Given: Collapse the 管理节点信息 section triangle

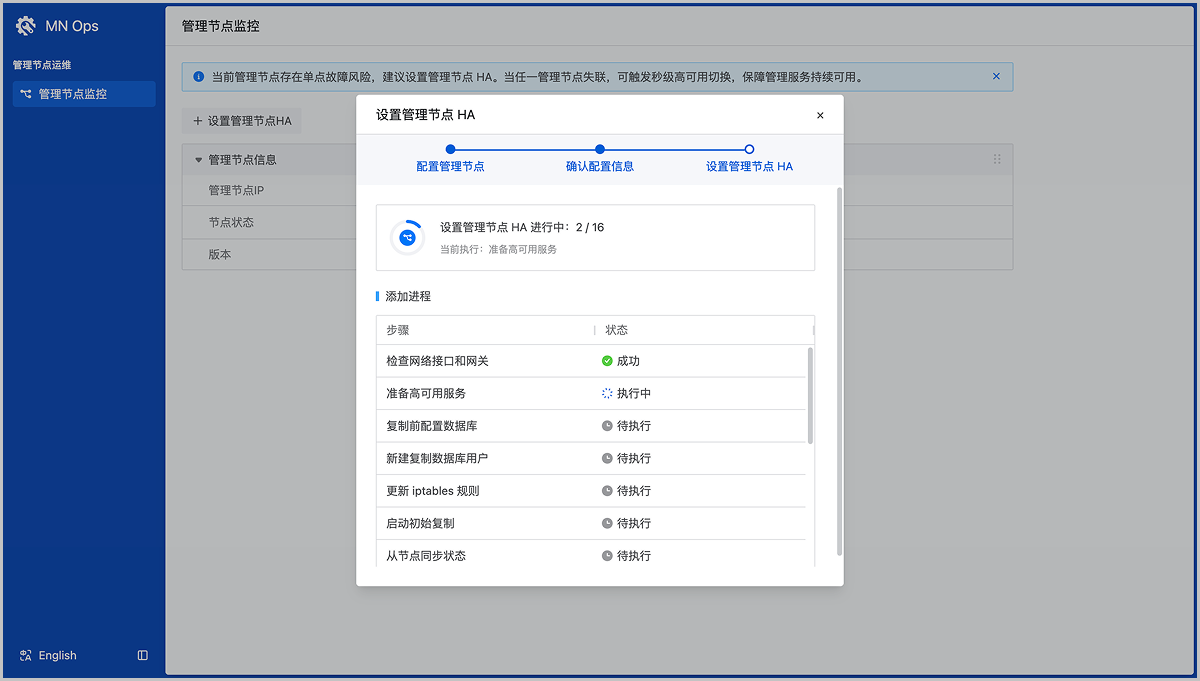Looking at the screenshot, I should pos(198,160).
